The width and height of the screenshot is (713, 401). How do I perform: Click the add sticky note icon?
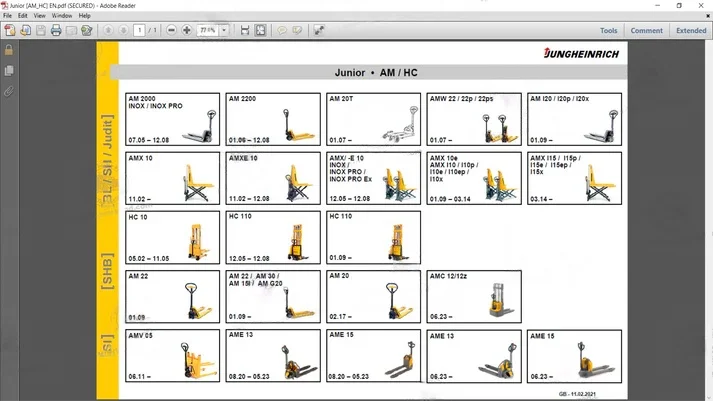[282, 30]
